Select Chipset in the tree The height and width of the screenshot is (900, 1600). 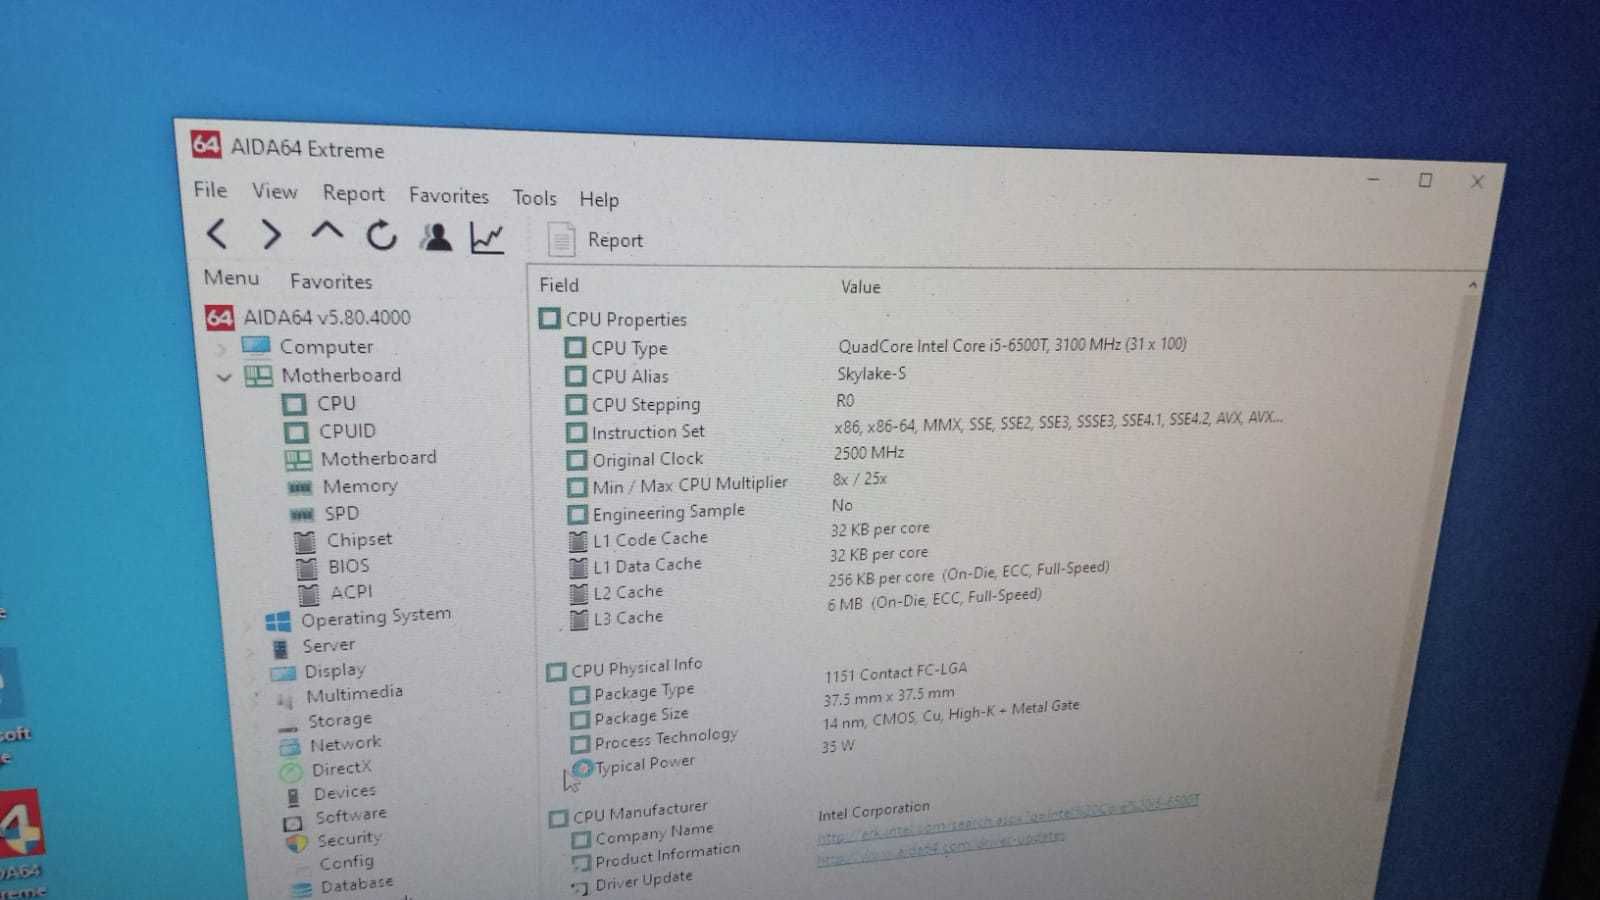point(359,540)
